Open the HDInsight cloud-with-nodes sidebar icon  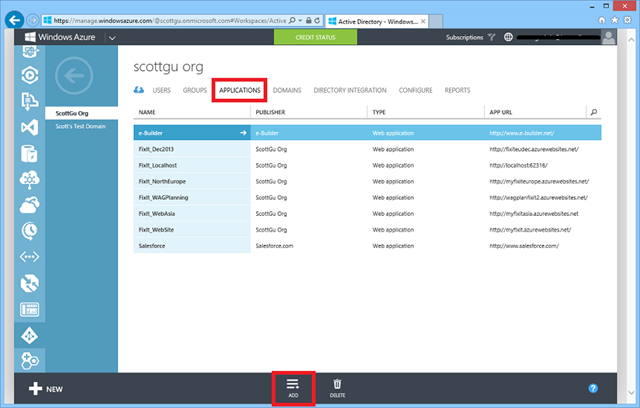(29, 180)
